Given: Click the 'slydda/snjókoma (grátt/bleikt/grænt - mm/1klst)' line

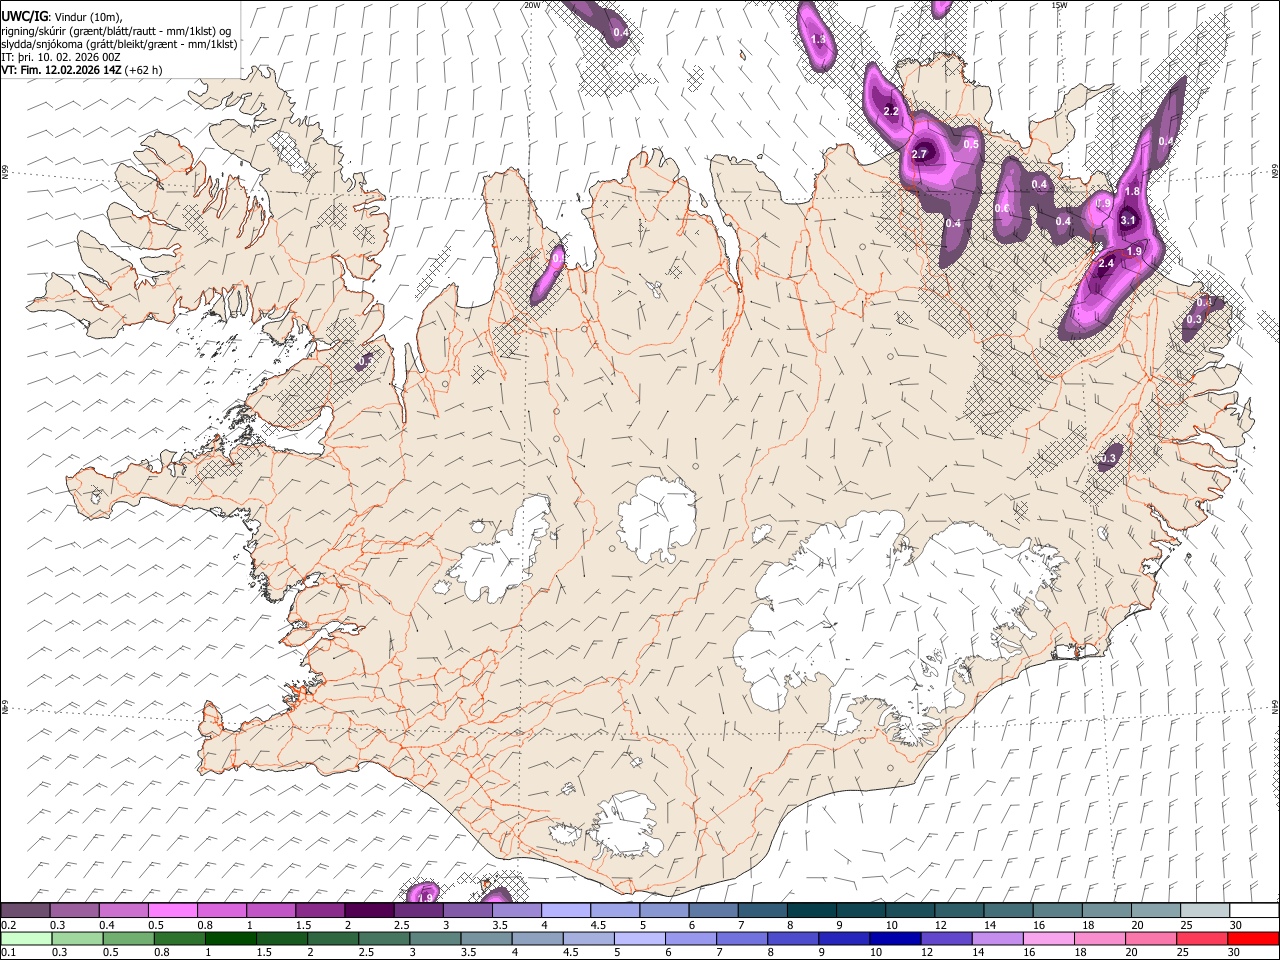Looking at the screenshot, I should point(119,43).
